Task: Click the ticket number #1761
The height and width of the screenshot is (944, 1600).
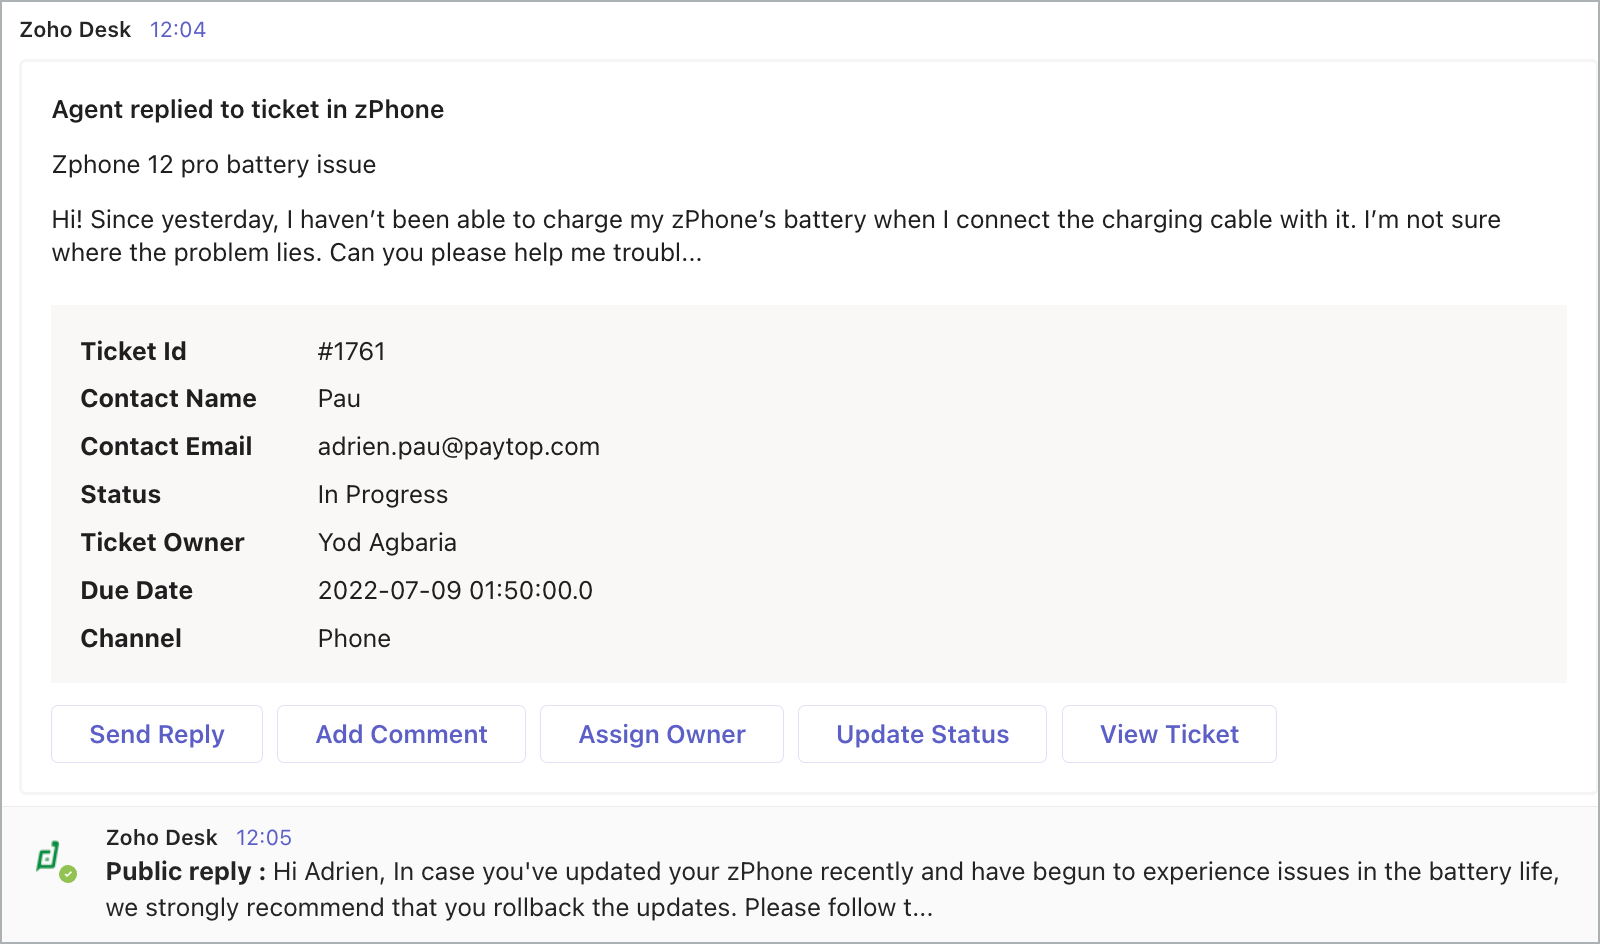Action: (x=351, y=351)
